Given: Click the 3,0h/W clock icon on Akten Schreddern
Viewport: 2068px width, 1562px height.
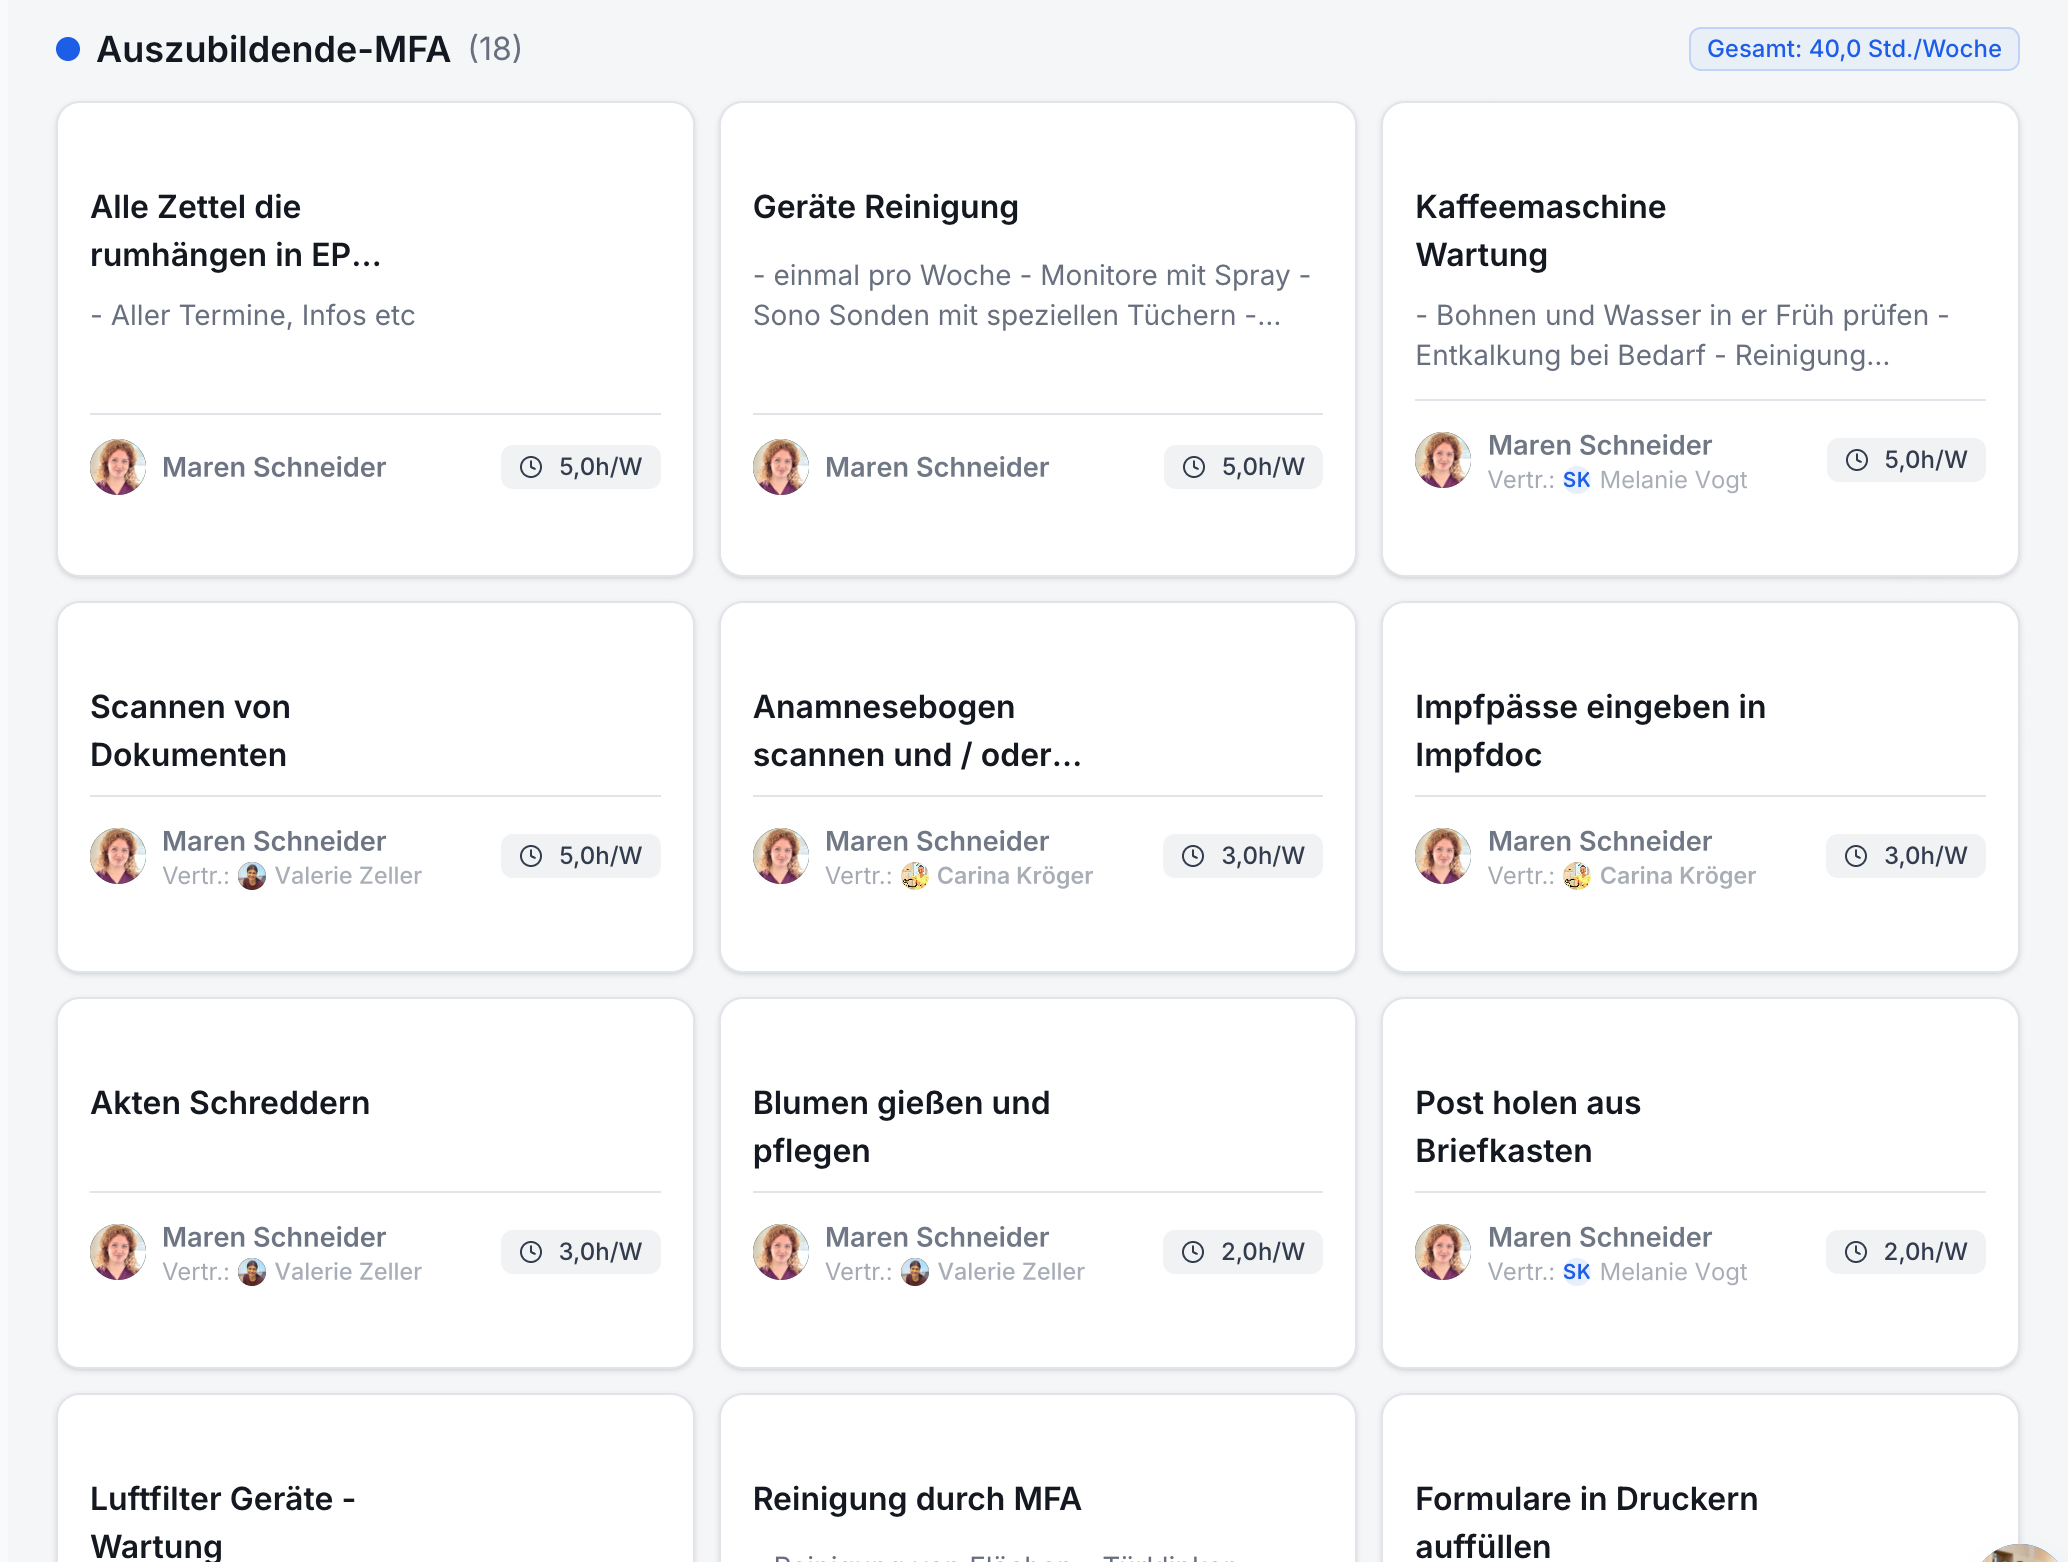Looking at the screenshot, I should click(531, 1252).
